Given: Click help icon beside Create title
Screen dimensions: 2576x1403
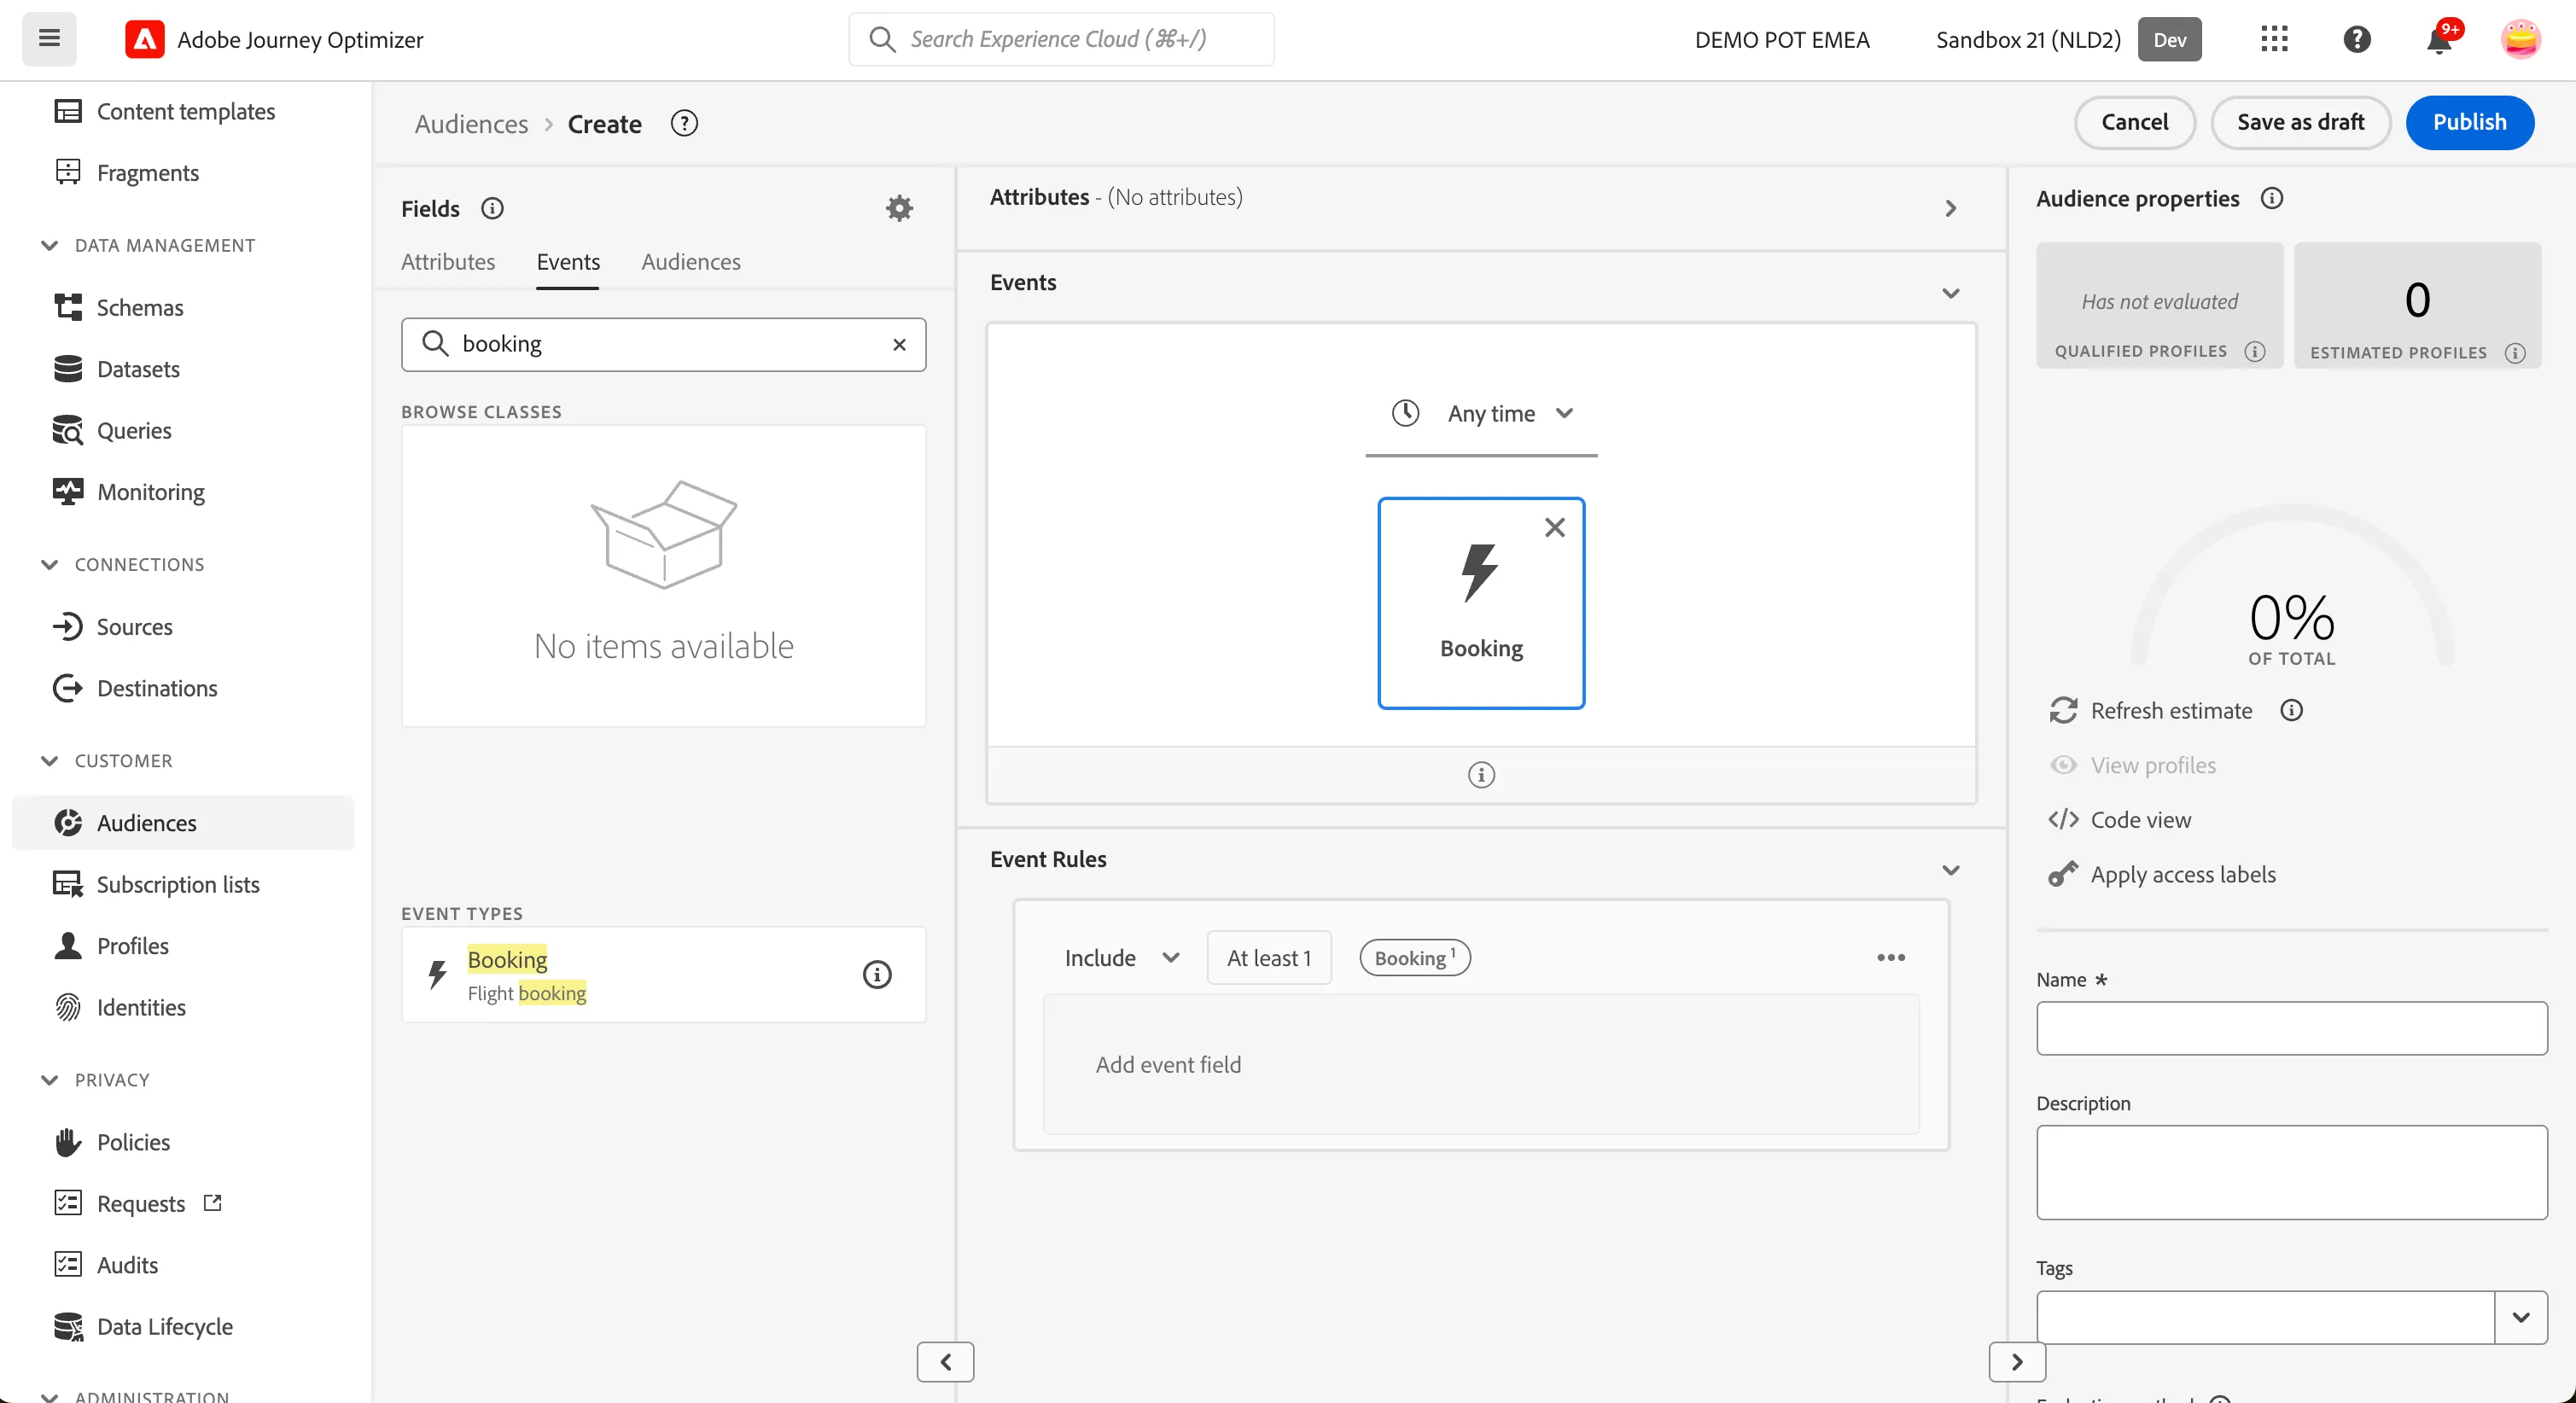Looking at the screenshot, I should coord(684,123).
